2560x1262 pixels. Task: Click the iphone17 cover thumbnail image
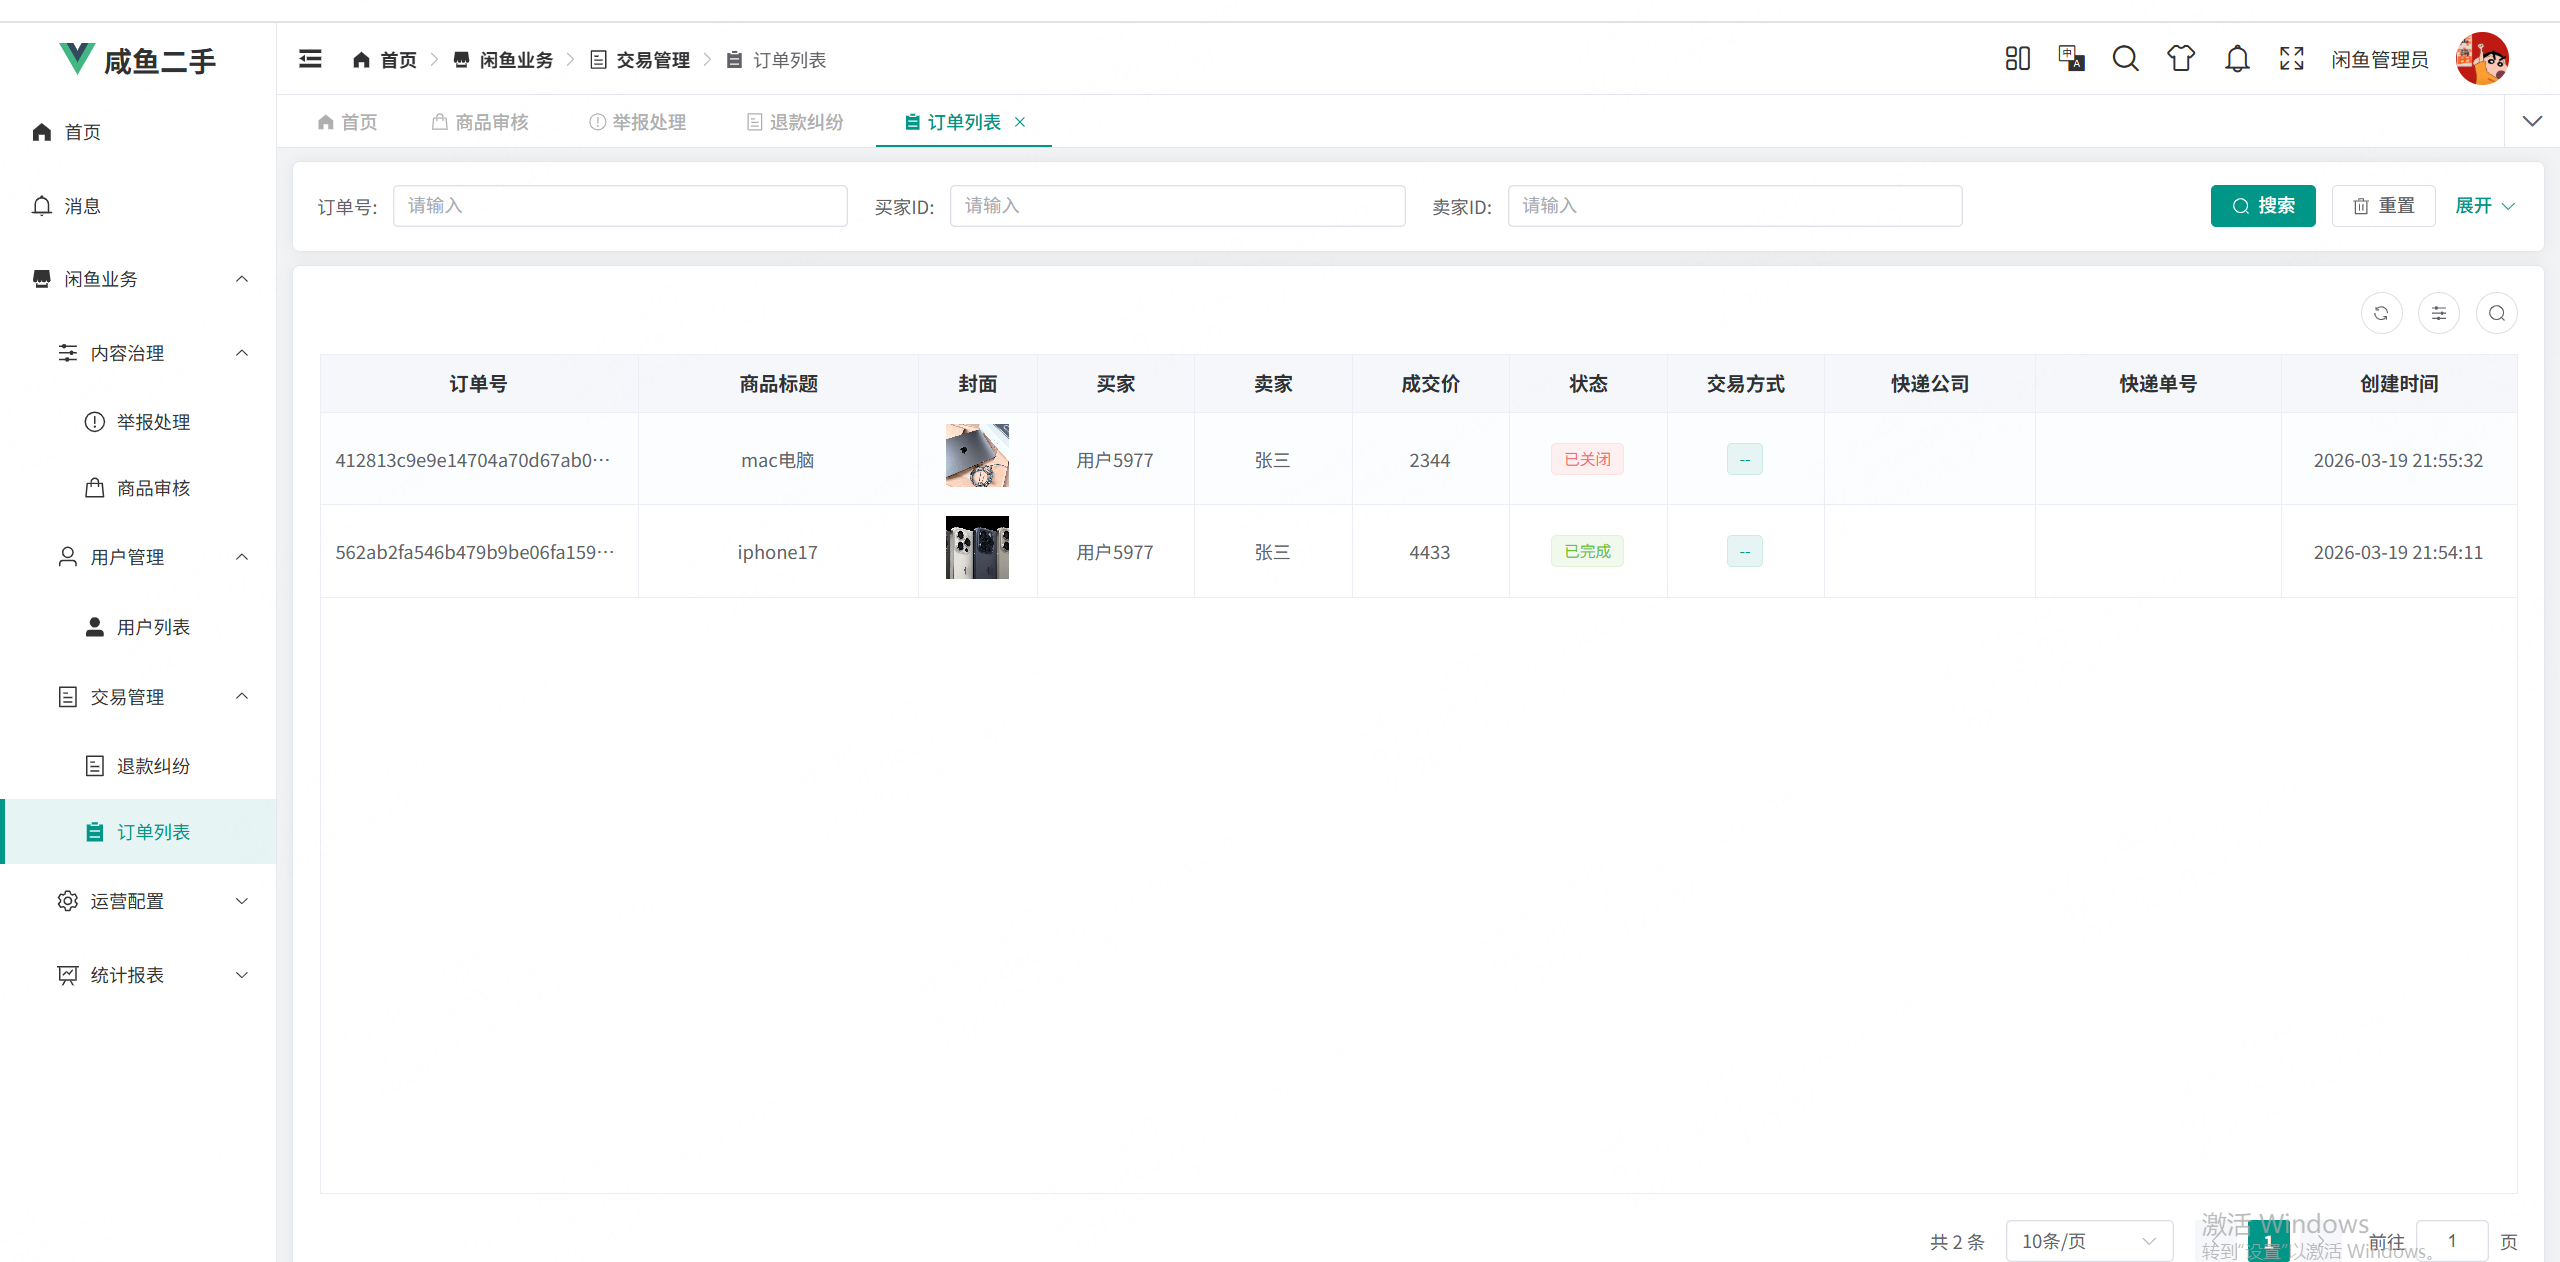pos(977,548)
